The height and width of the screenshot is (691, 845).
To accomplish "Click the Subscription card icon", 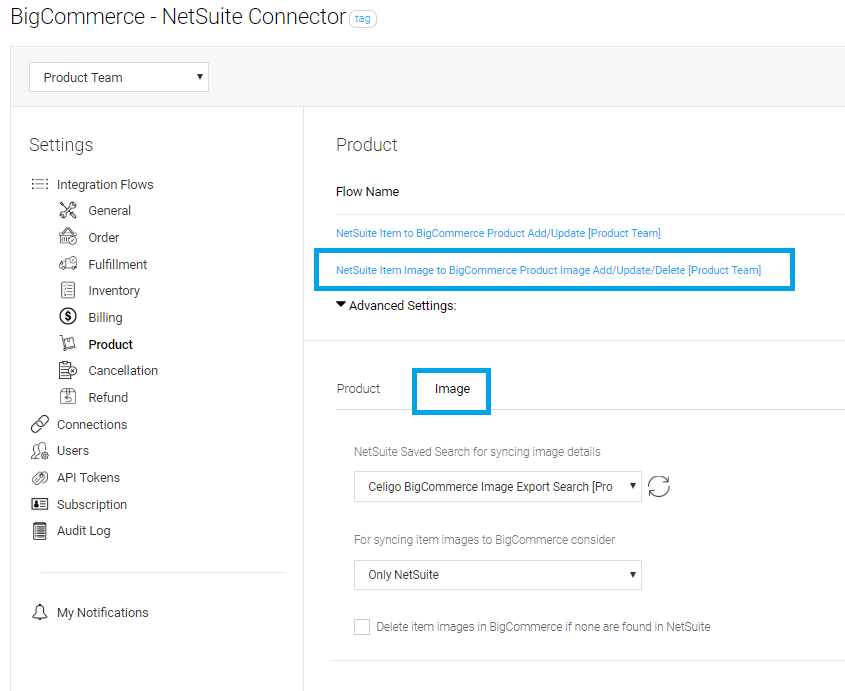I will [40, 504].
